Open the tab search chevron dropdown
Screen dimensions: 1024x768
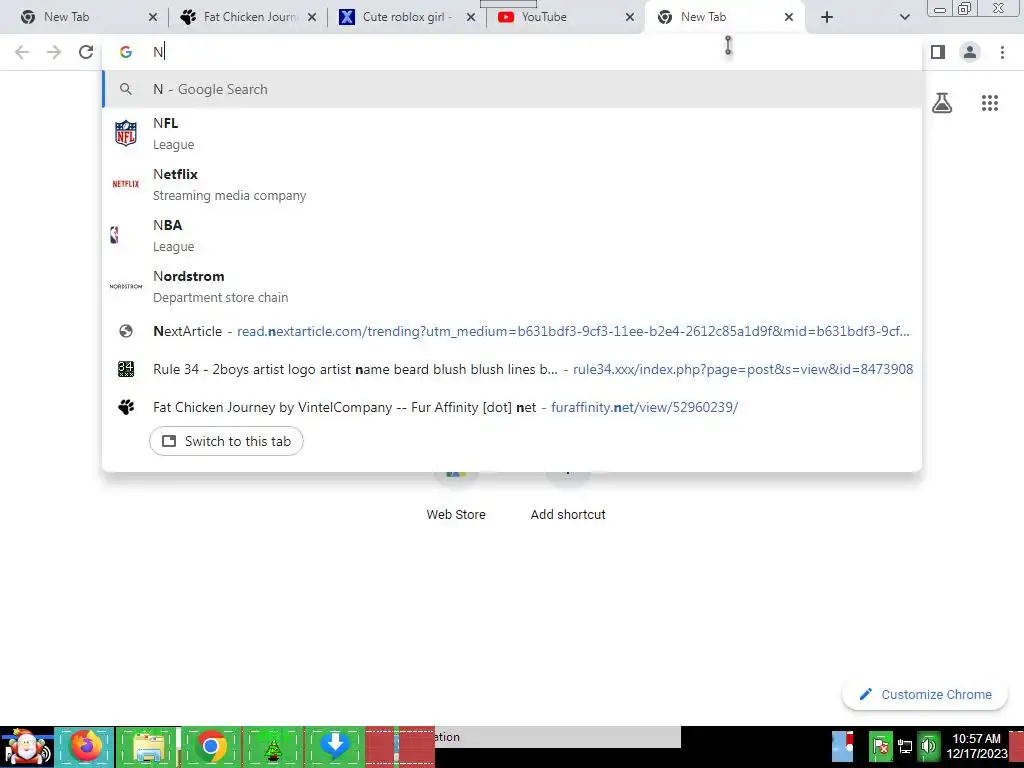(904, 17)
